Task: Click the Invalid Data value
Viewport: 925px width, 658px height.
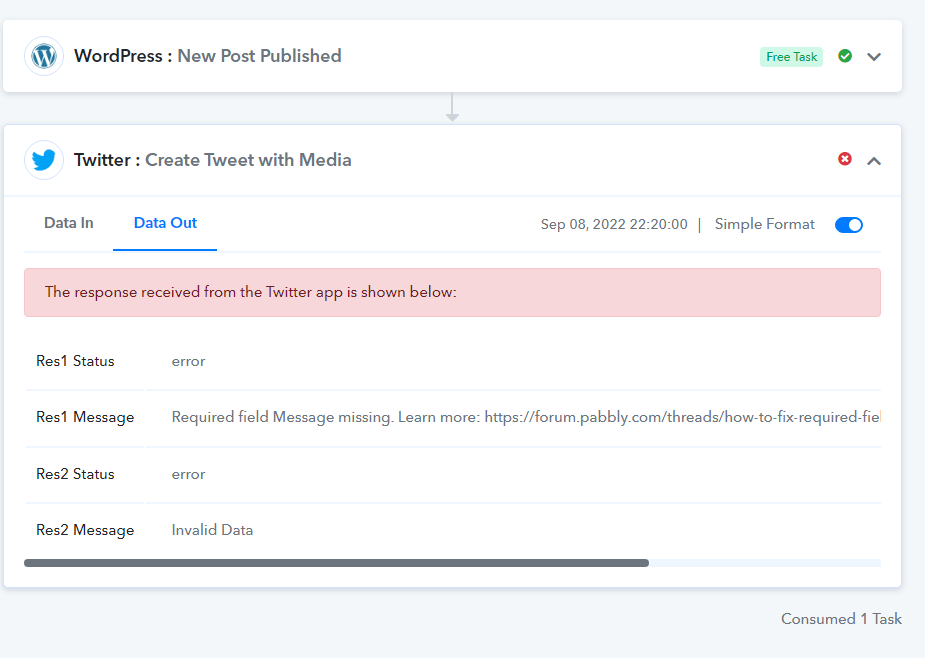Action: coord(212,530)
